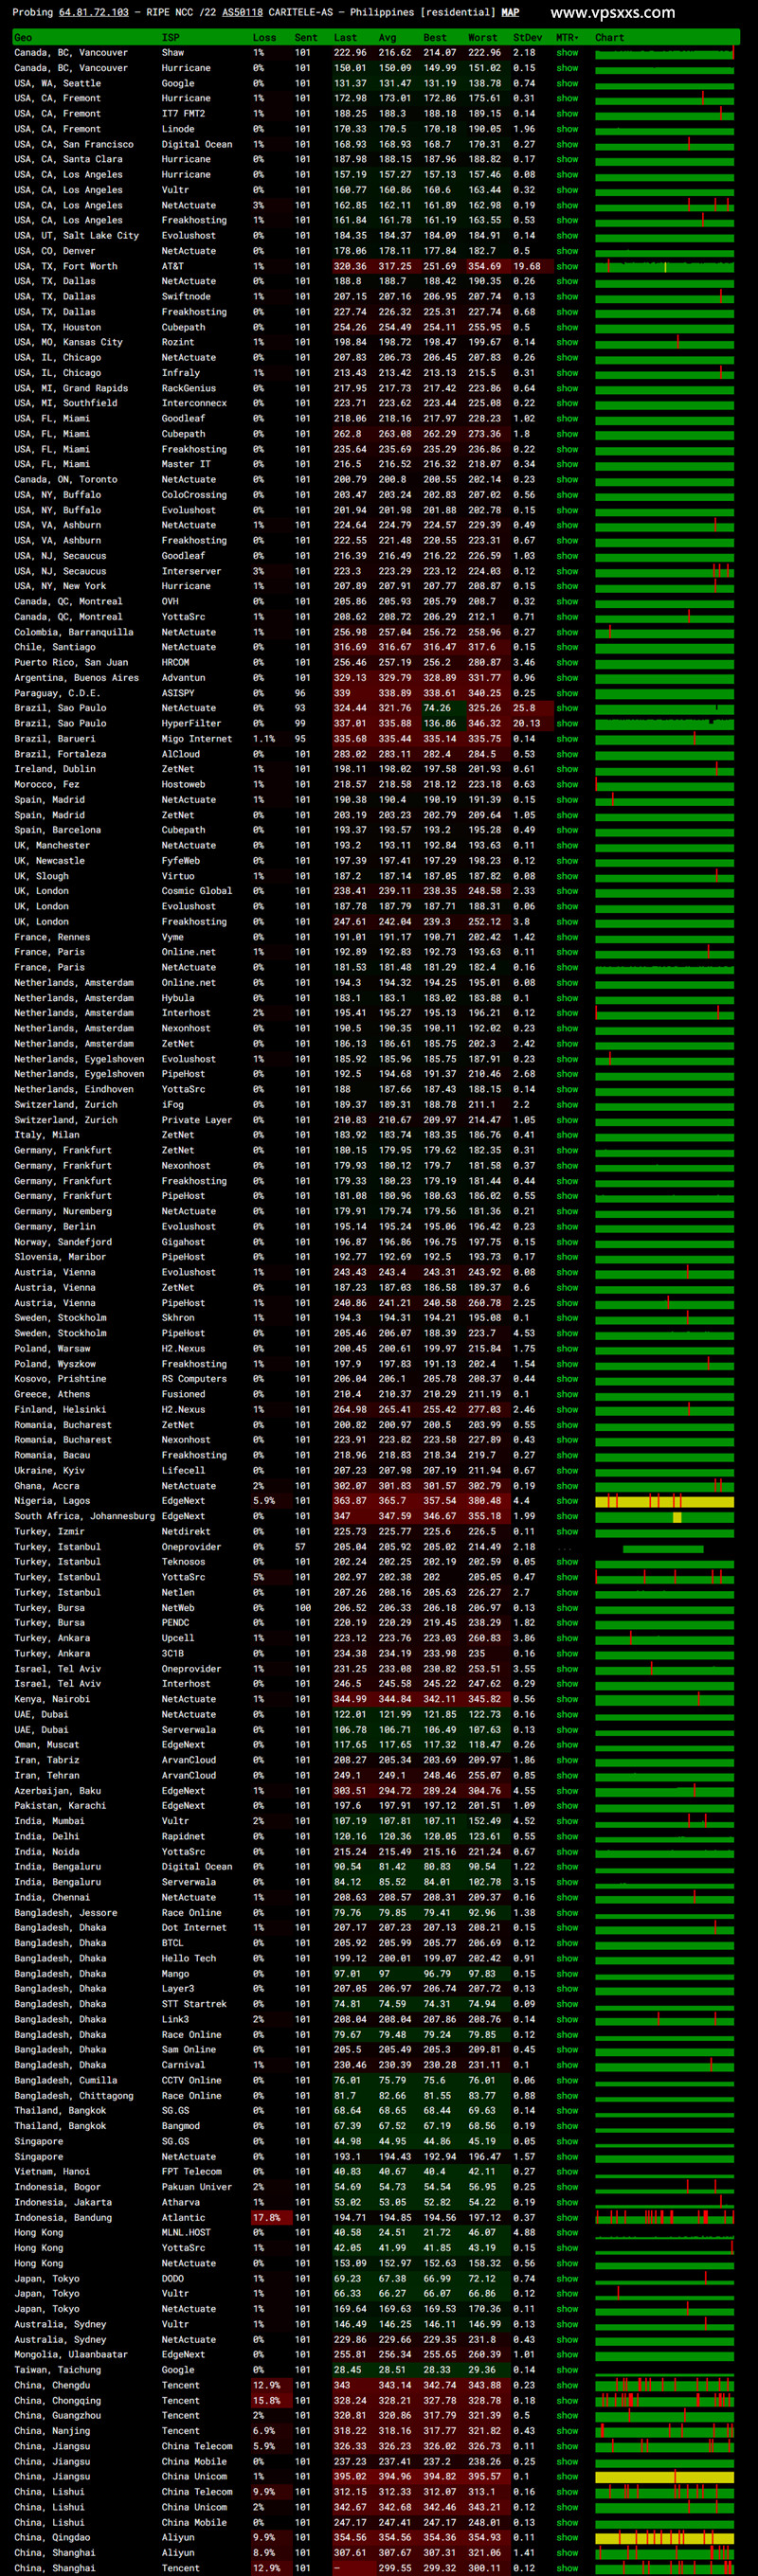Click the 'Ghana, Accra' cell
This screenshot has width=758, height=2576.
point(46,1486)
